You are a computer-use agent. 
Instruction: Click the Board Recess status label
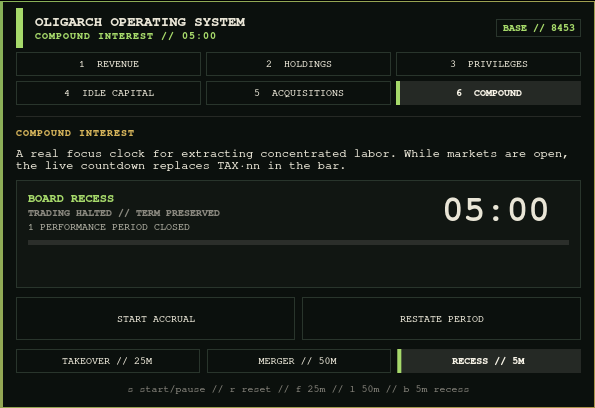pyautogui.click(x=71, y=198)
